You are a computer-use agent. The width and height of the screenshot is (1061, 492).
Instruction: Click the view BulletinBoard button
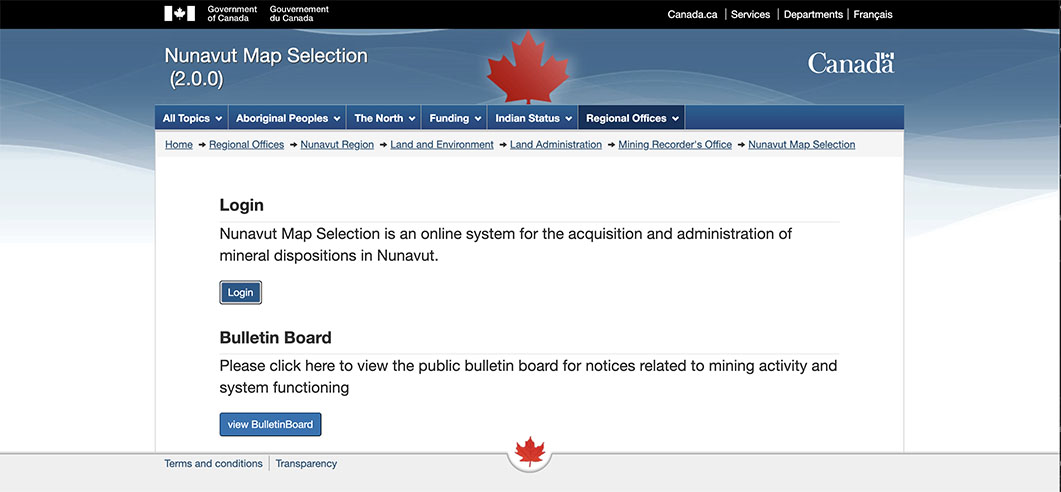point(270,424)
